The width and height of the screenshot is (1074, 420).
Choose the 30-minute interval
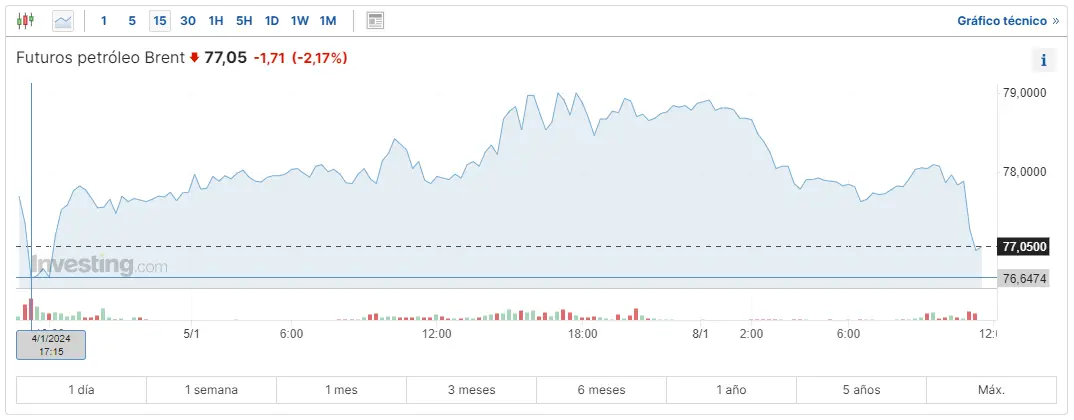pyautogui.click(x=188, y=20)
